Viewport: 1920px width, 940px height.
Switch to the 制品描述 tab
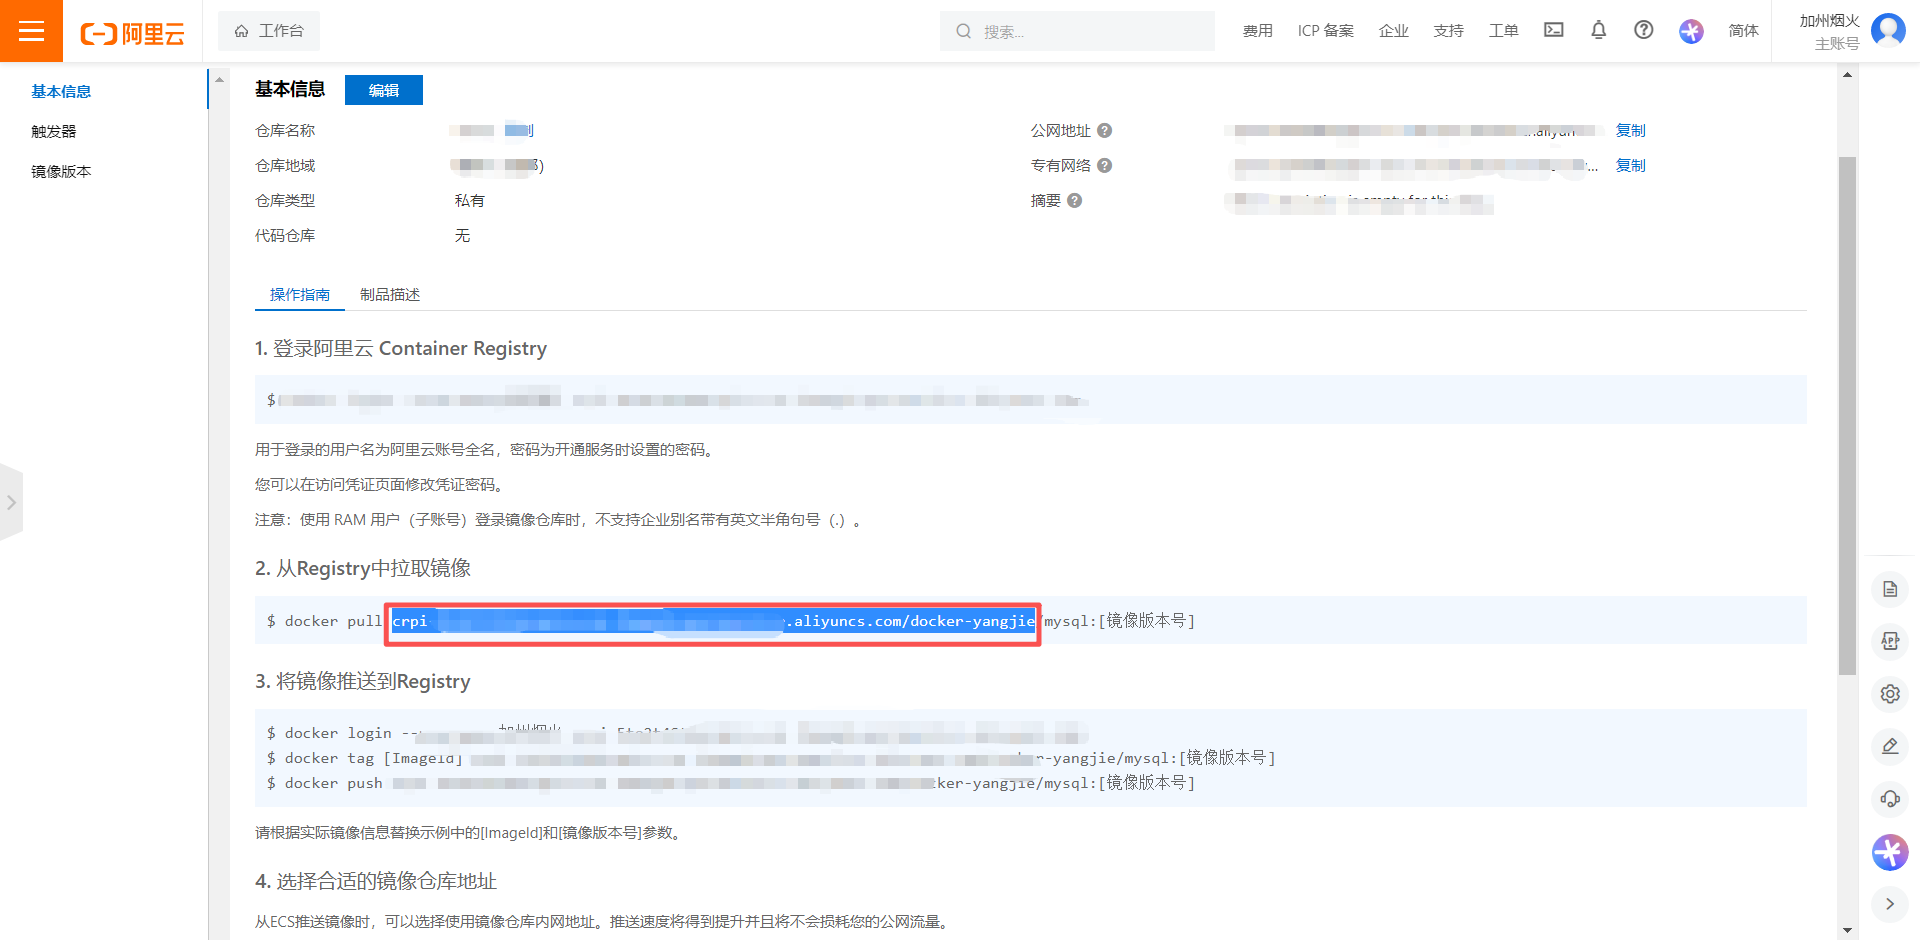(390, 294)
